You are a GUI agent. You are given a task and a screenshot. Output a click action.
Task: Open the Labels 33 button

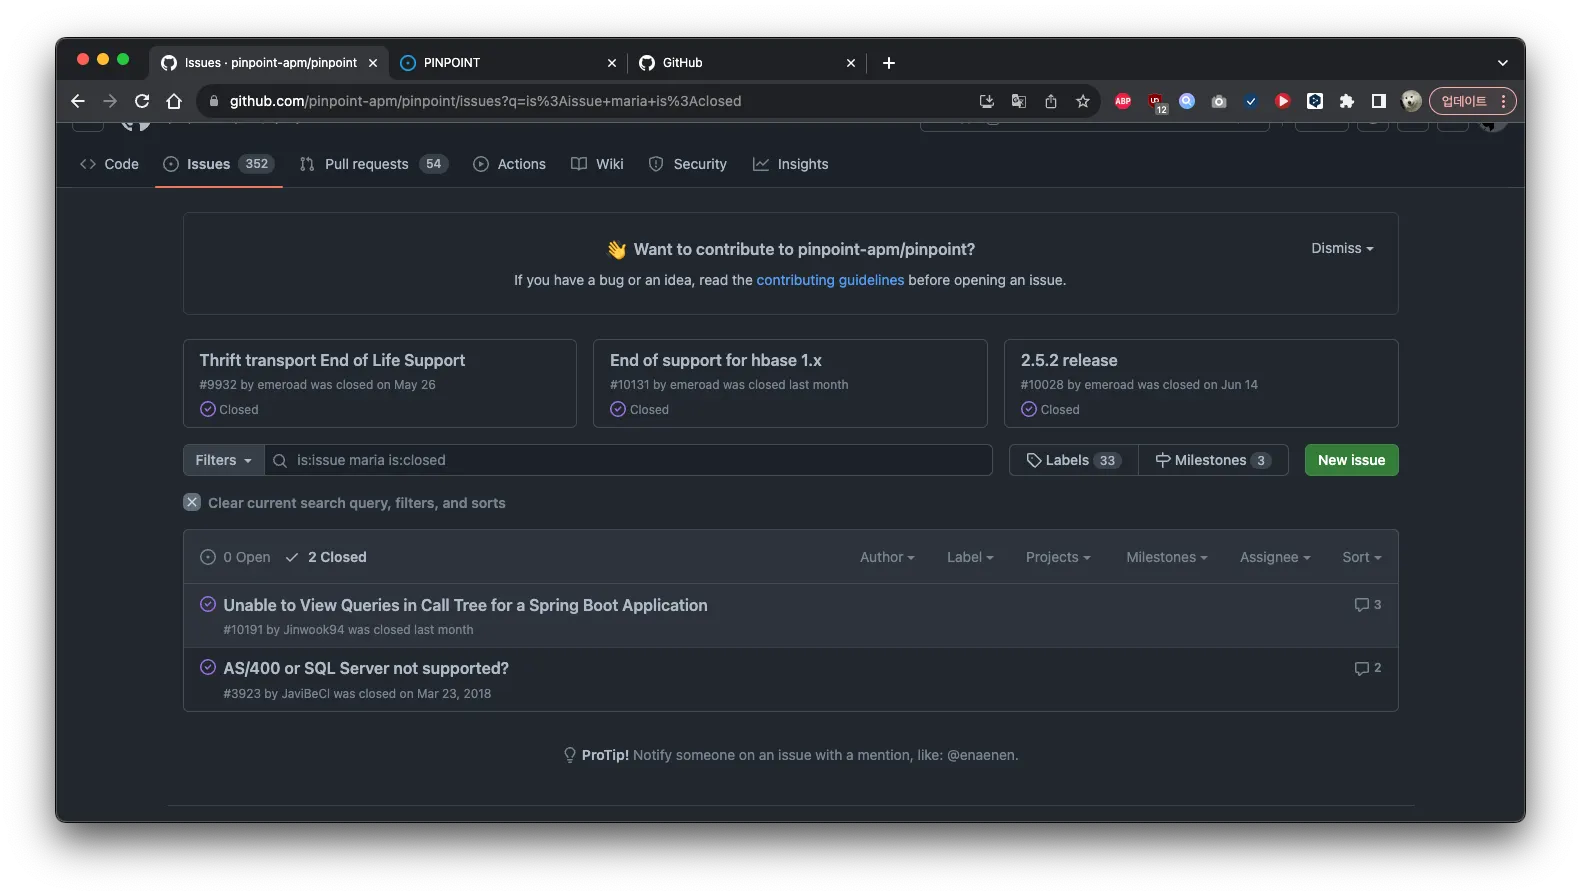pos(1074,460)
